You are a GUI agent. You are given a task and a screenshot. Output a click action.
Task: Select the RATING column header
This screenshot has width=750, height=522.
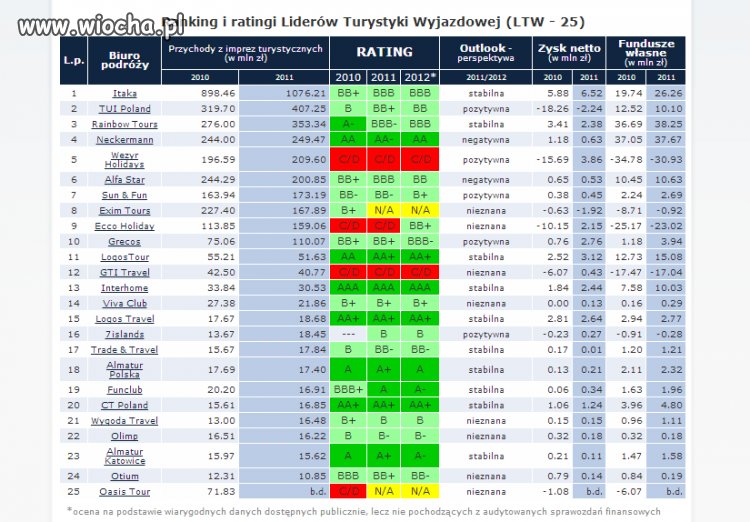(x=384, y=52)
